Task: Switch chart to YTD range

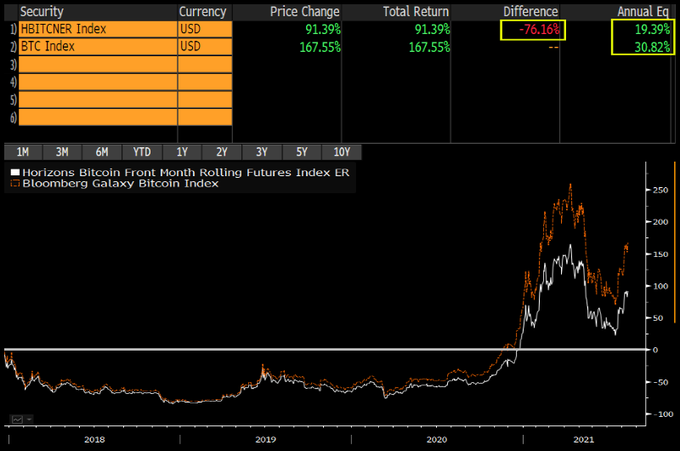Action: click(x=142, y=152)
